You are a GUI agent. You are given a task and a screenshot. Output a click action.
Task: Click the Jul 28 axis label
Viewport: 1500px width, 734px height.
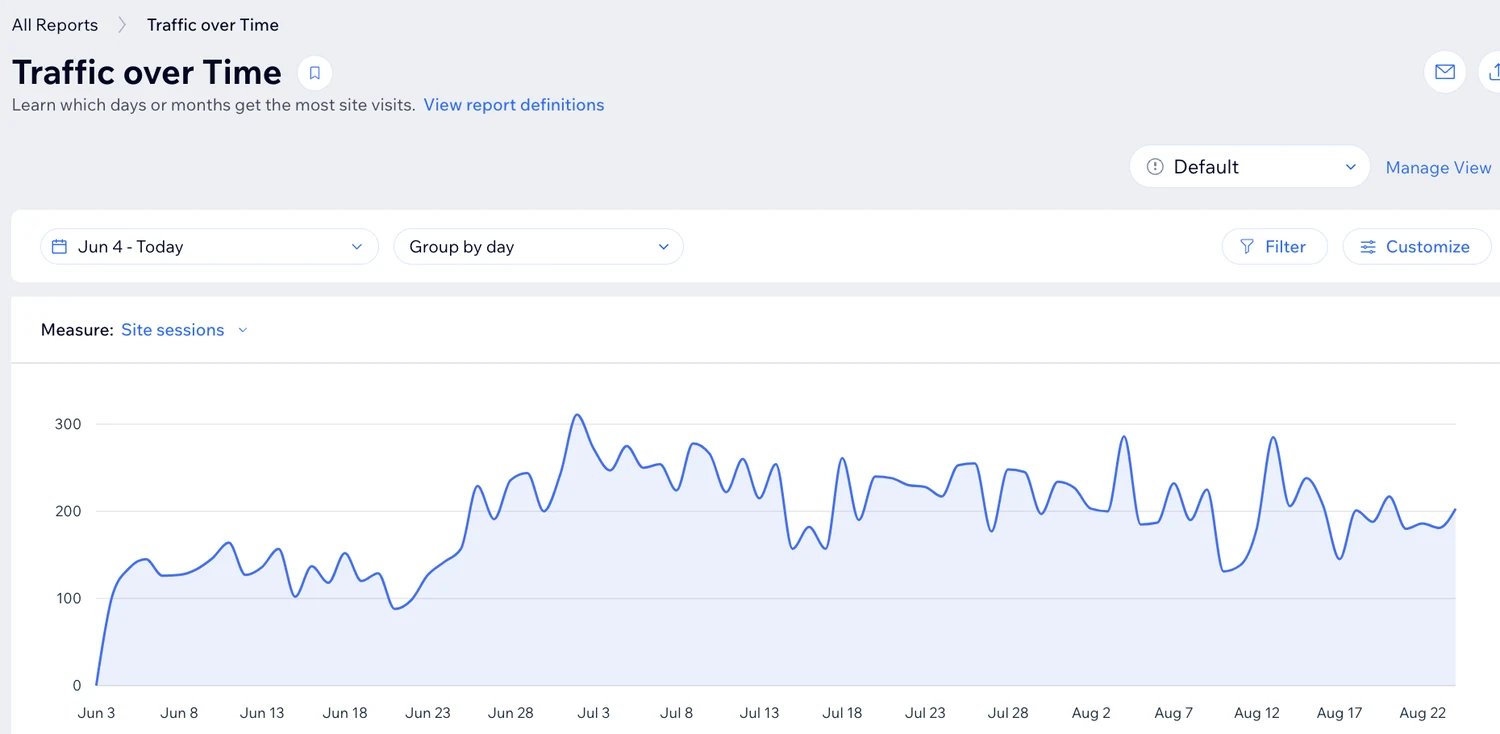click(x=1008, y=713)
